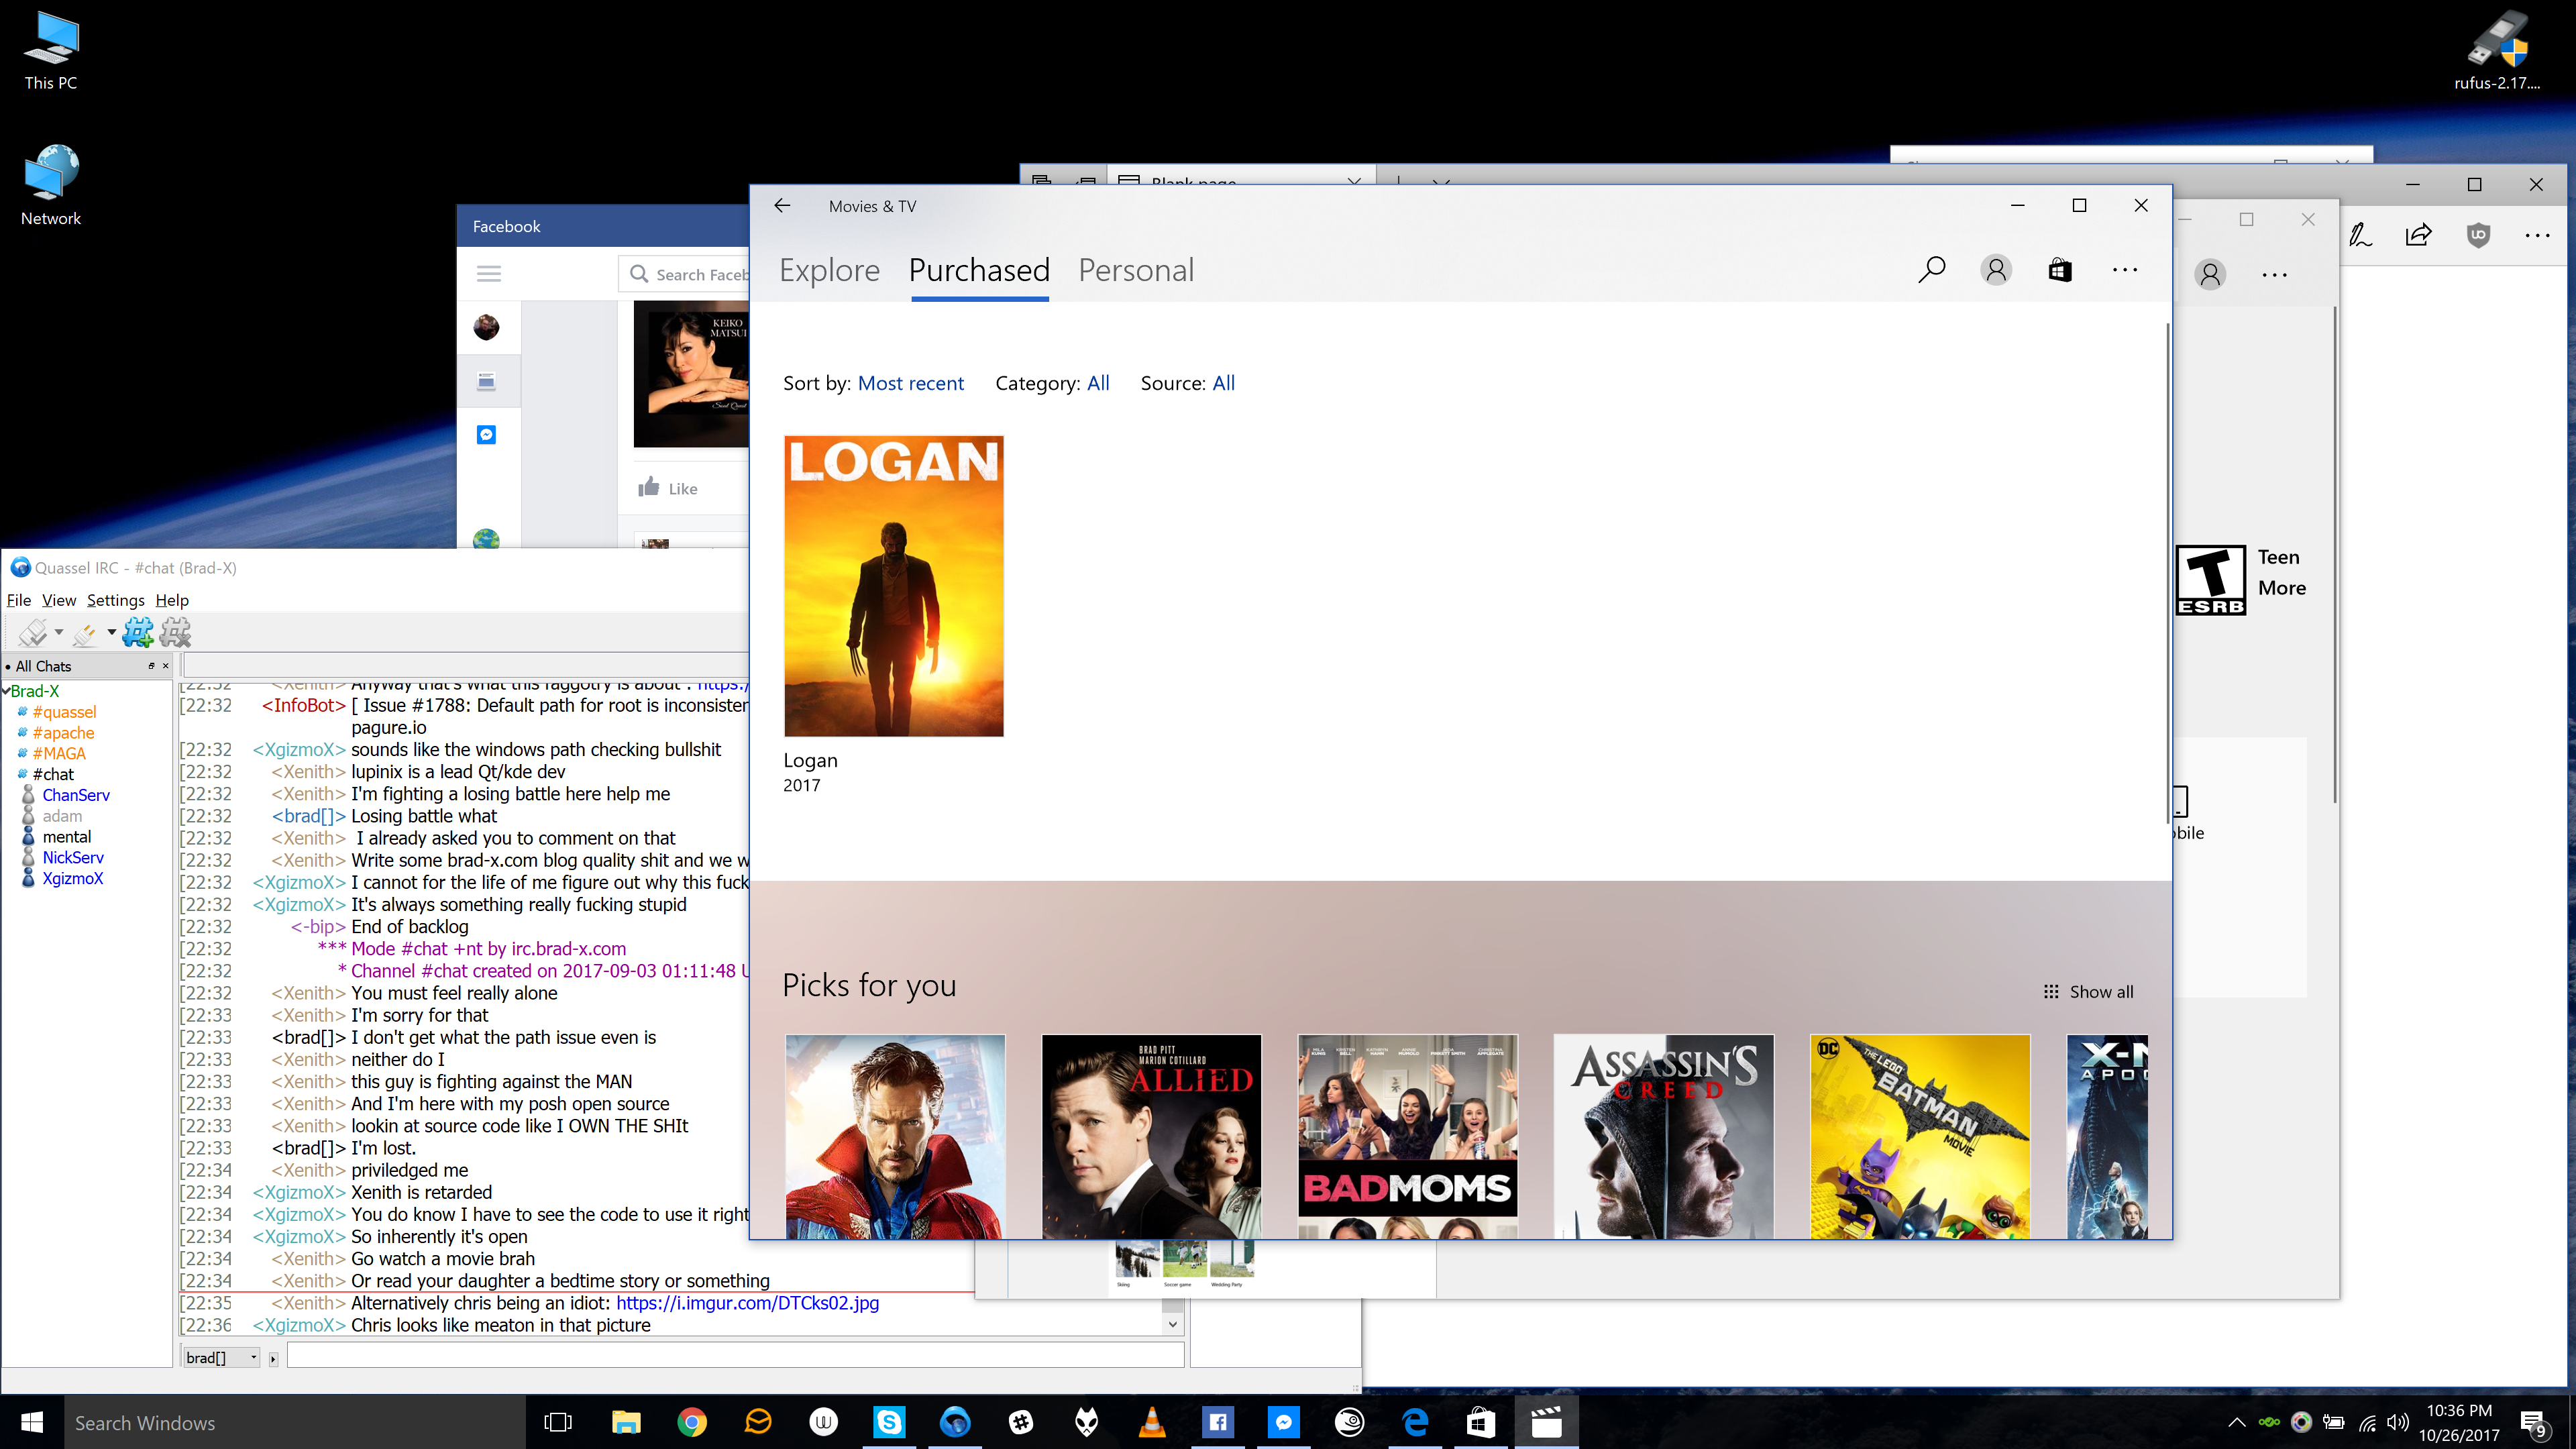Open Facebook hamburger menu

[489, 274]
